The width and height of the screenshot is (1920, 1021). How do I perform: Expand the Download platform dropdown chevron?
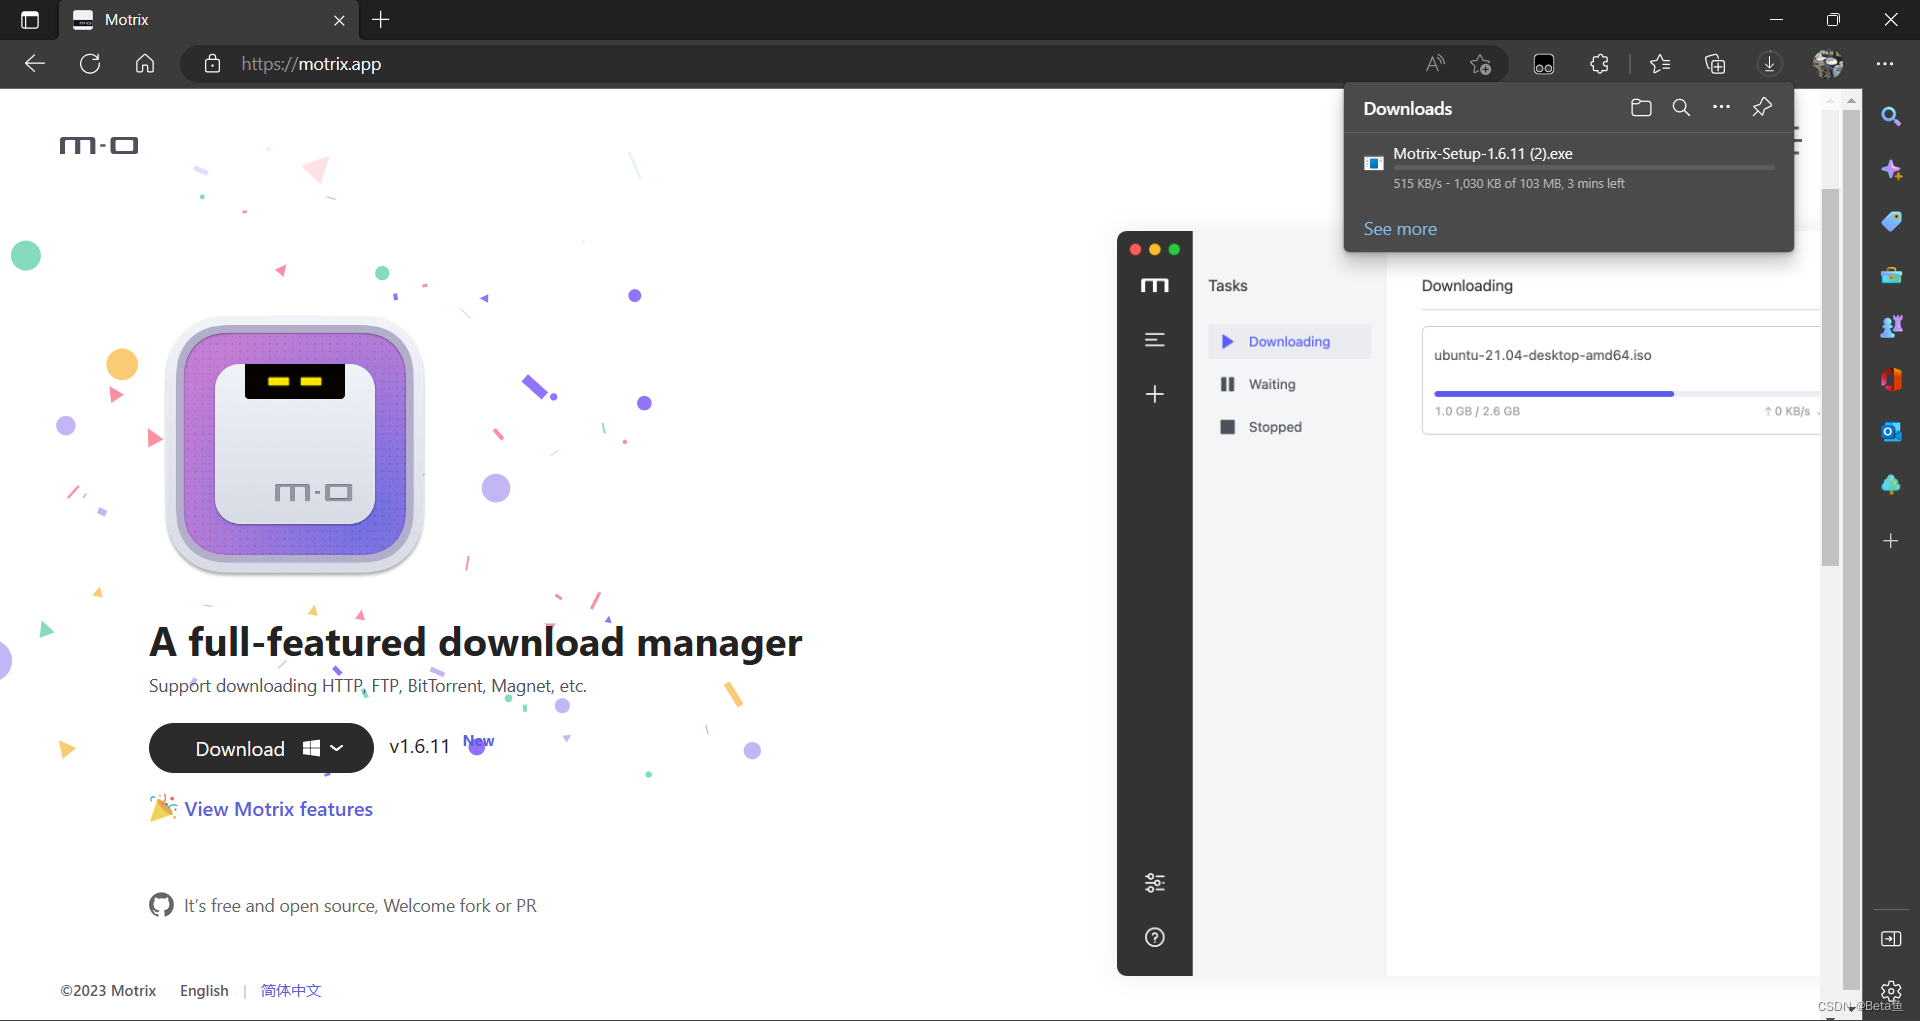337,748
